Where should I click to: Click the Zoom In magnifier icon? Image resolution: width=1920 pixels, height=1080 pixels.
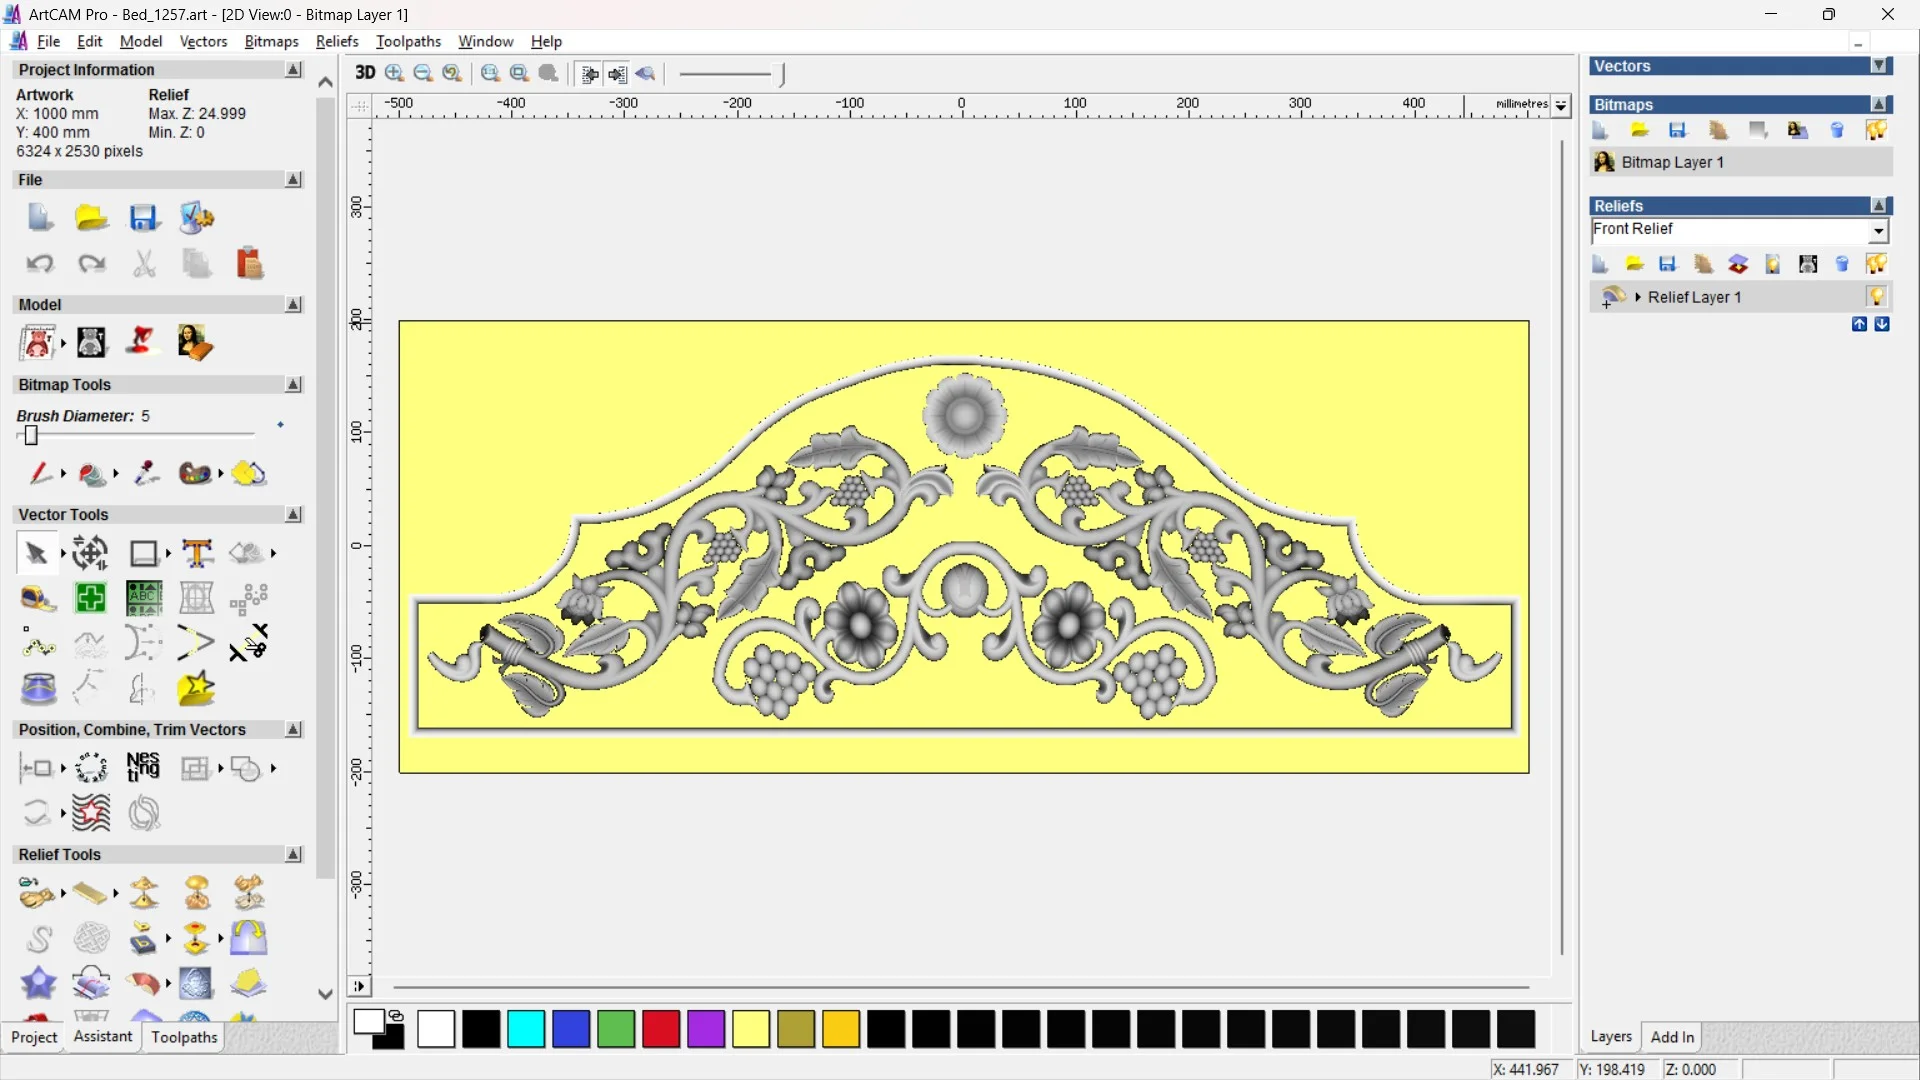click(x=394, y=73)
